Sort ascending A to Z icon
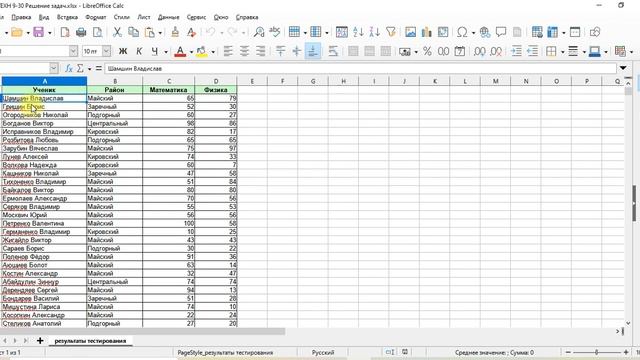The width and height of the screenshot is (640, 360). click(x=358, y=32)
